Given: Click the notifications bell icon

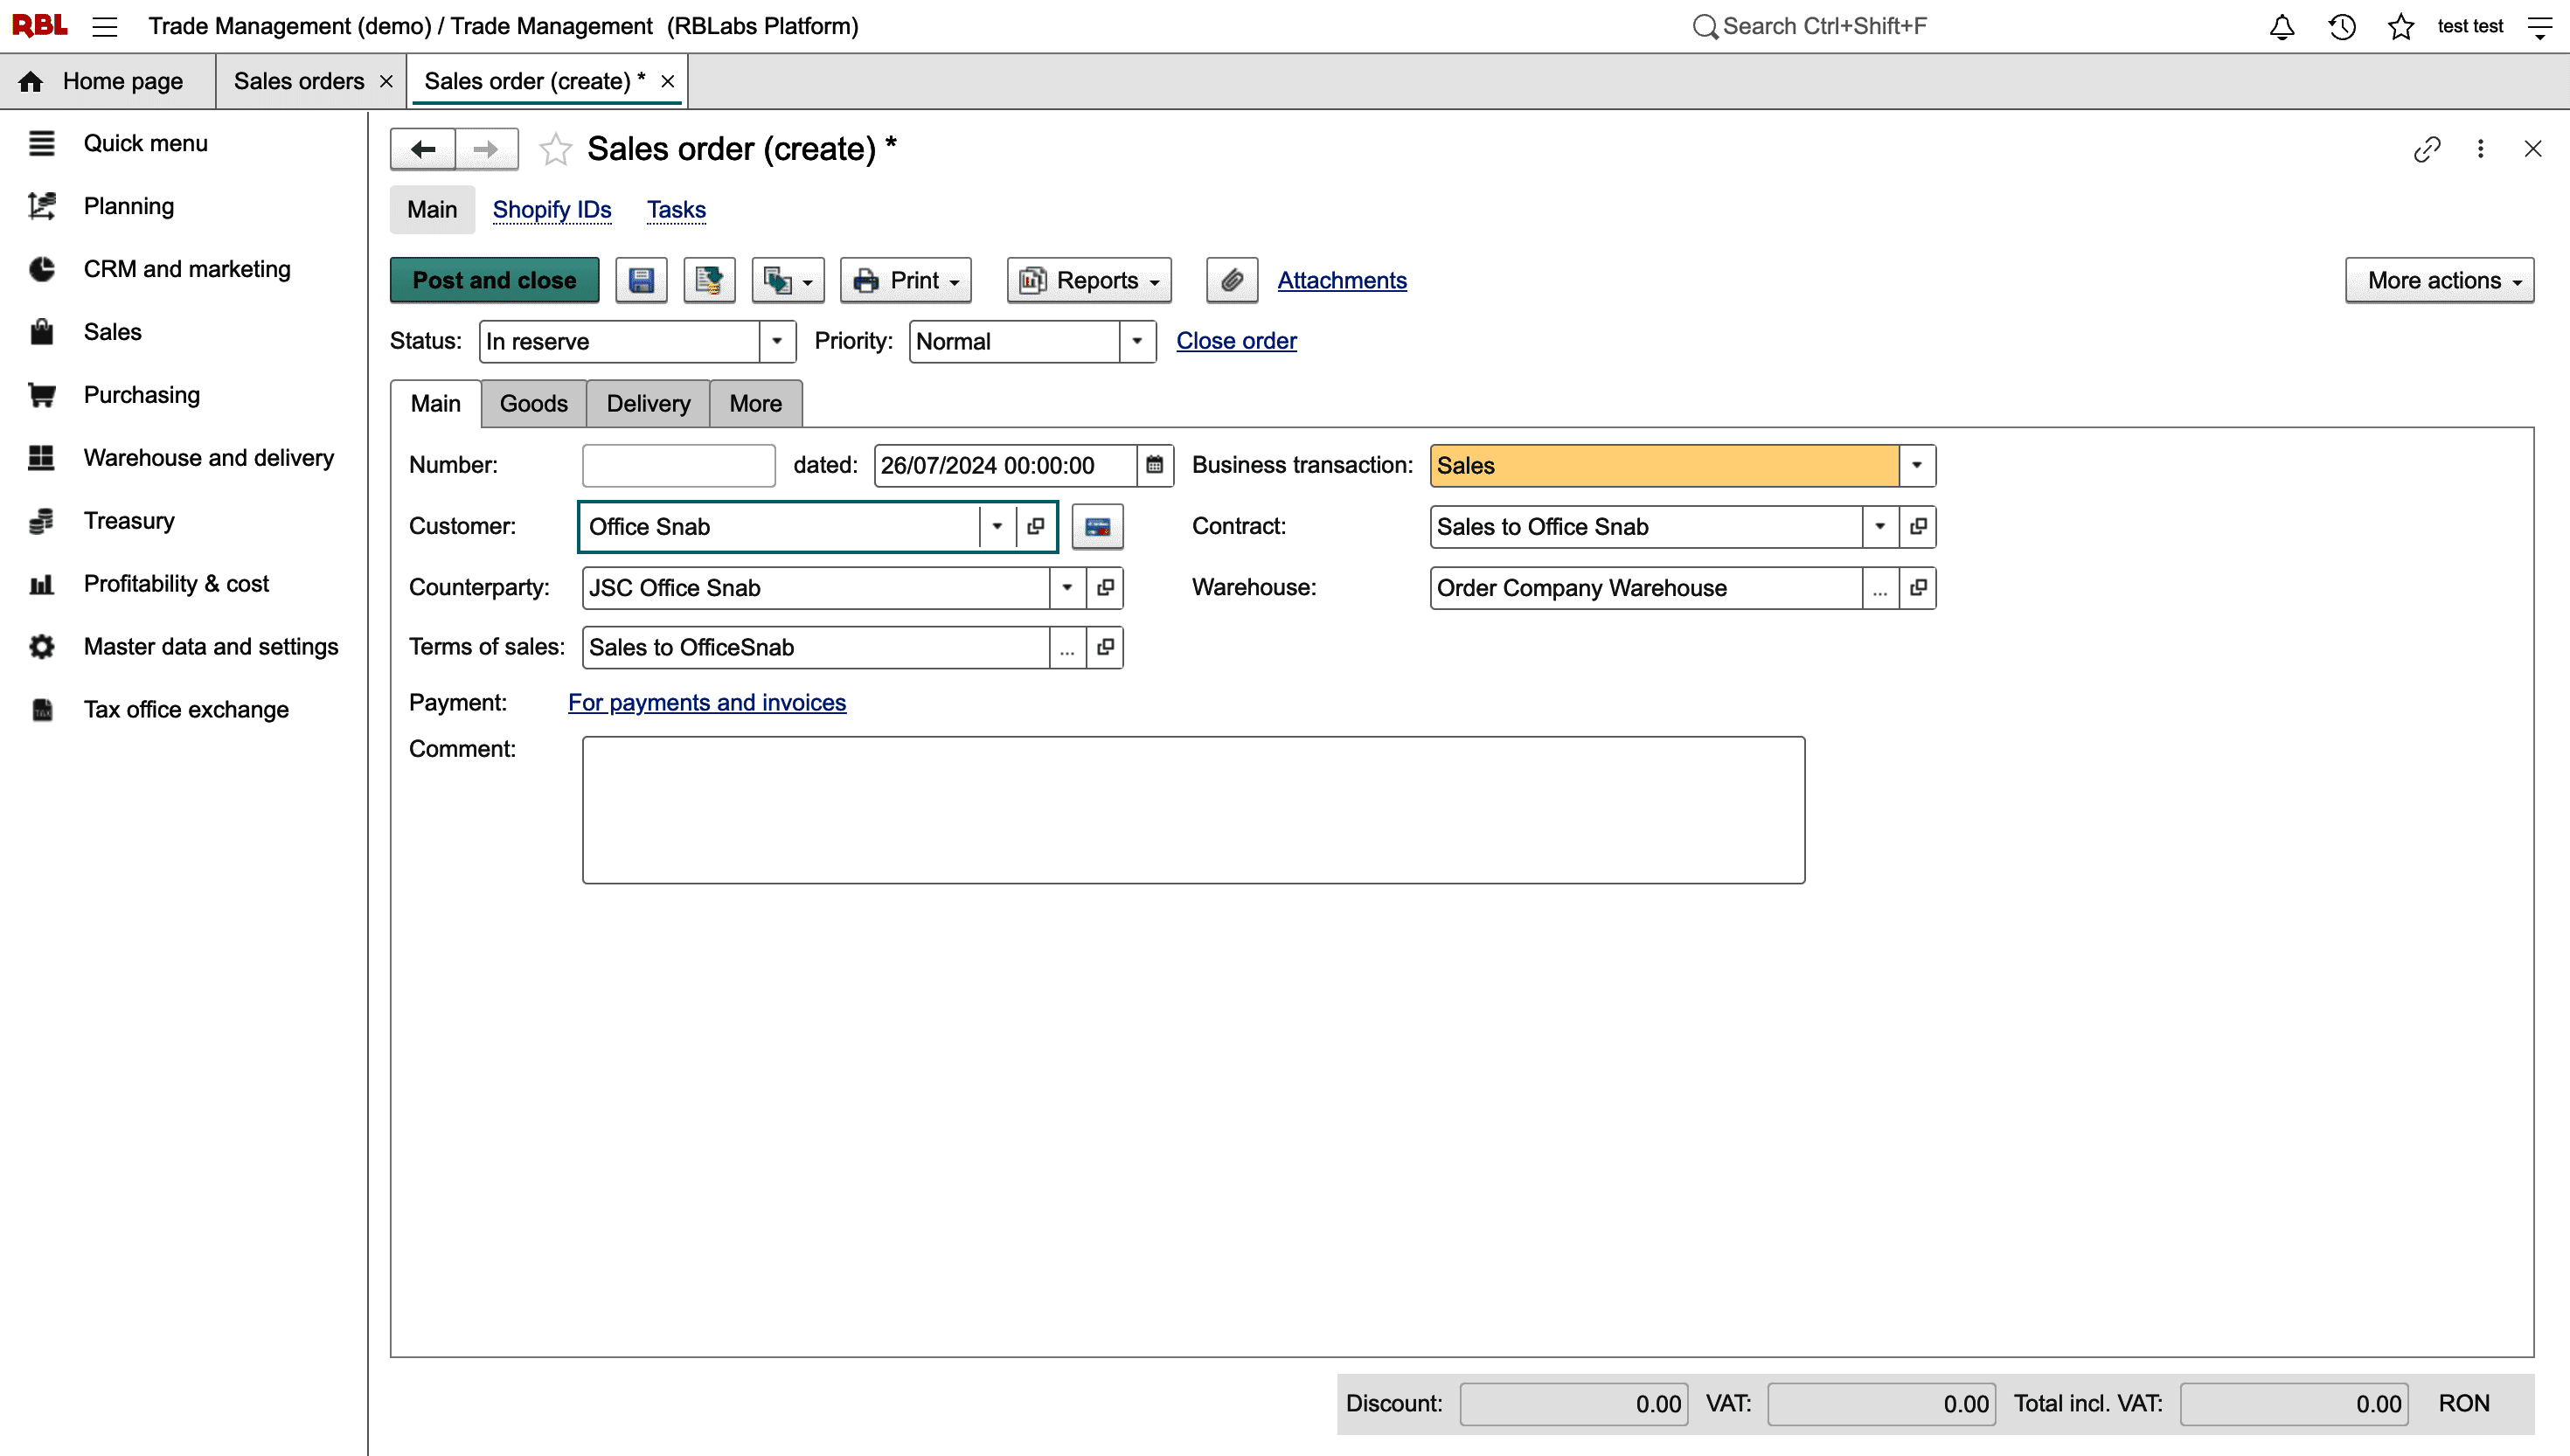Looking at the screenshot, I should (x=2281, y=26).
